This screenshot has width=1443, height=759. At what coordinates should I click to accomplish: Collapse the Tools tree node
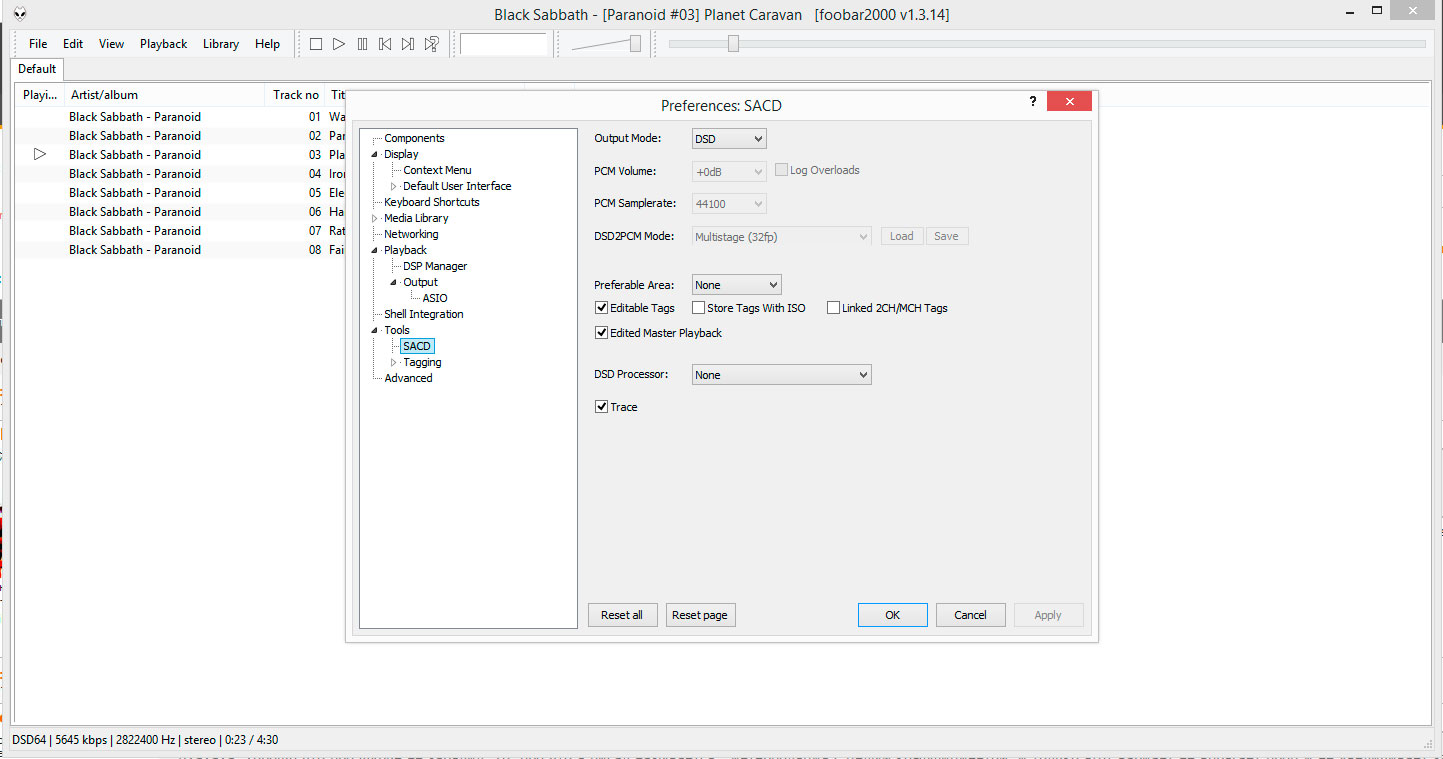tap(375, 330)
